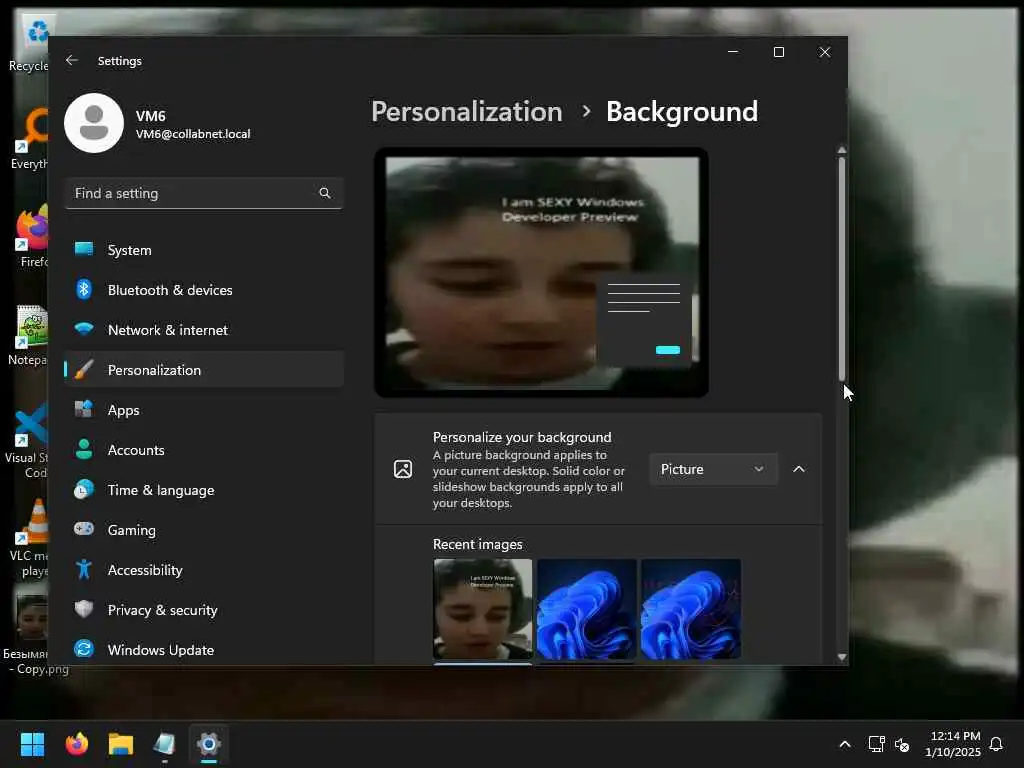
Task: Open the Picture background type dropdown
Action: (713, 469)
